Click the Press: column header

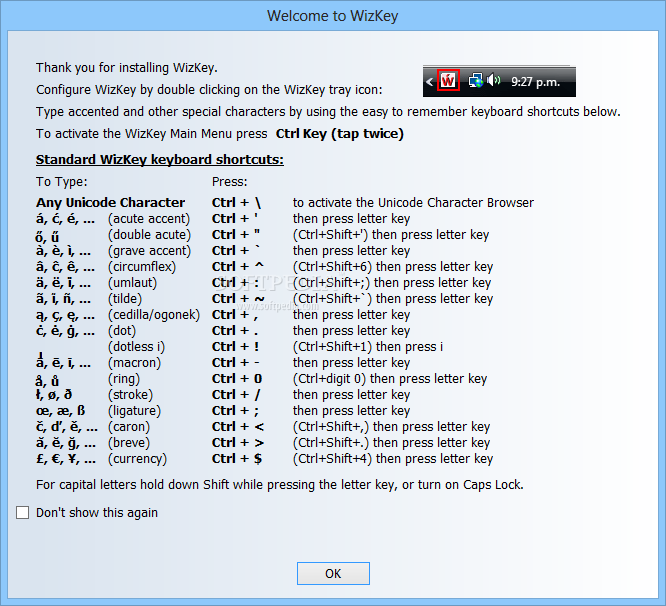pos(230,182)
